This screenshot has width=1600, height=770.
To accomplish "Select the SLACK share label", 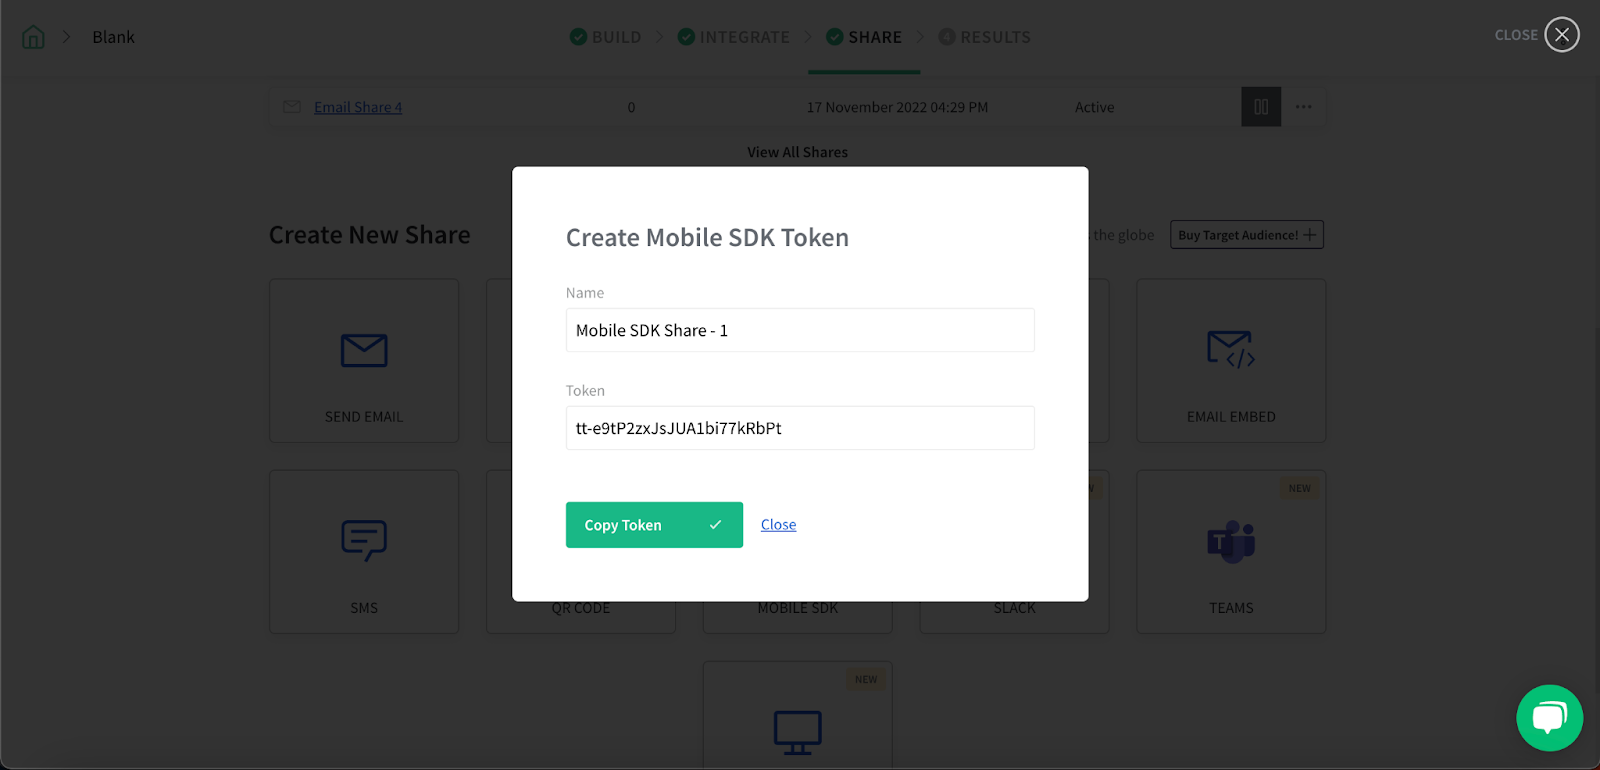I will pyautogui.click(x=1015, y=608).
